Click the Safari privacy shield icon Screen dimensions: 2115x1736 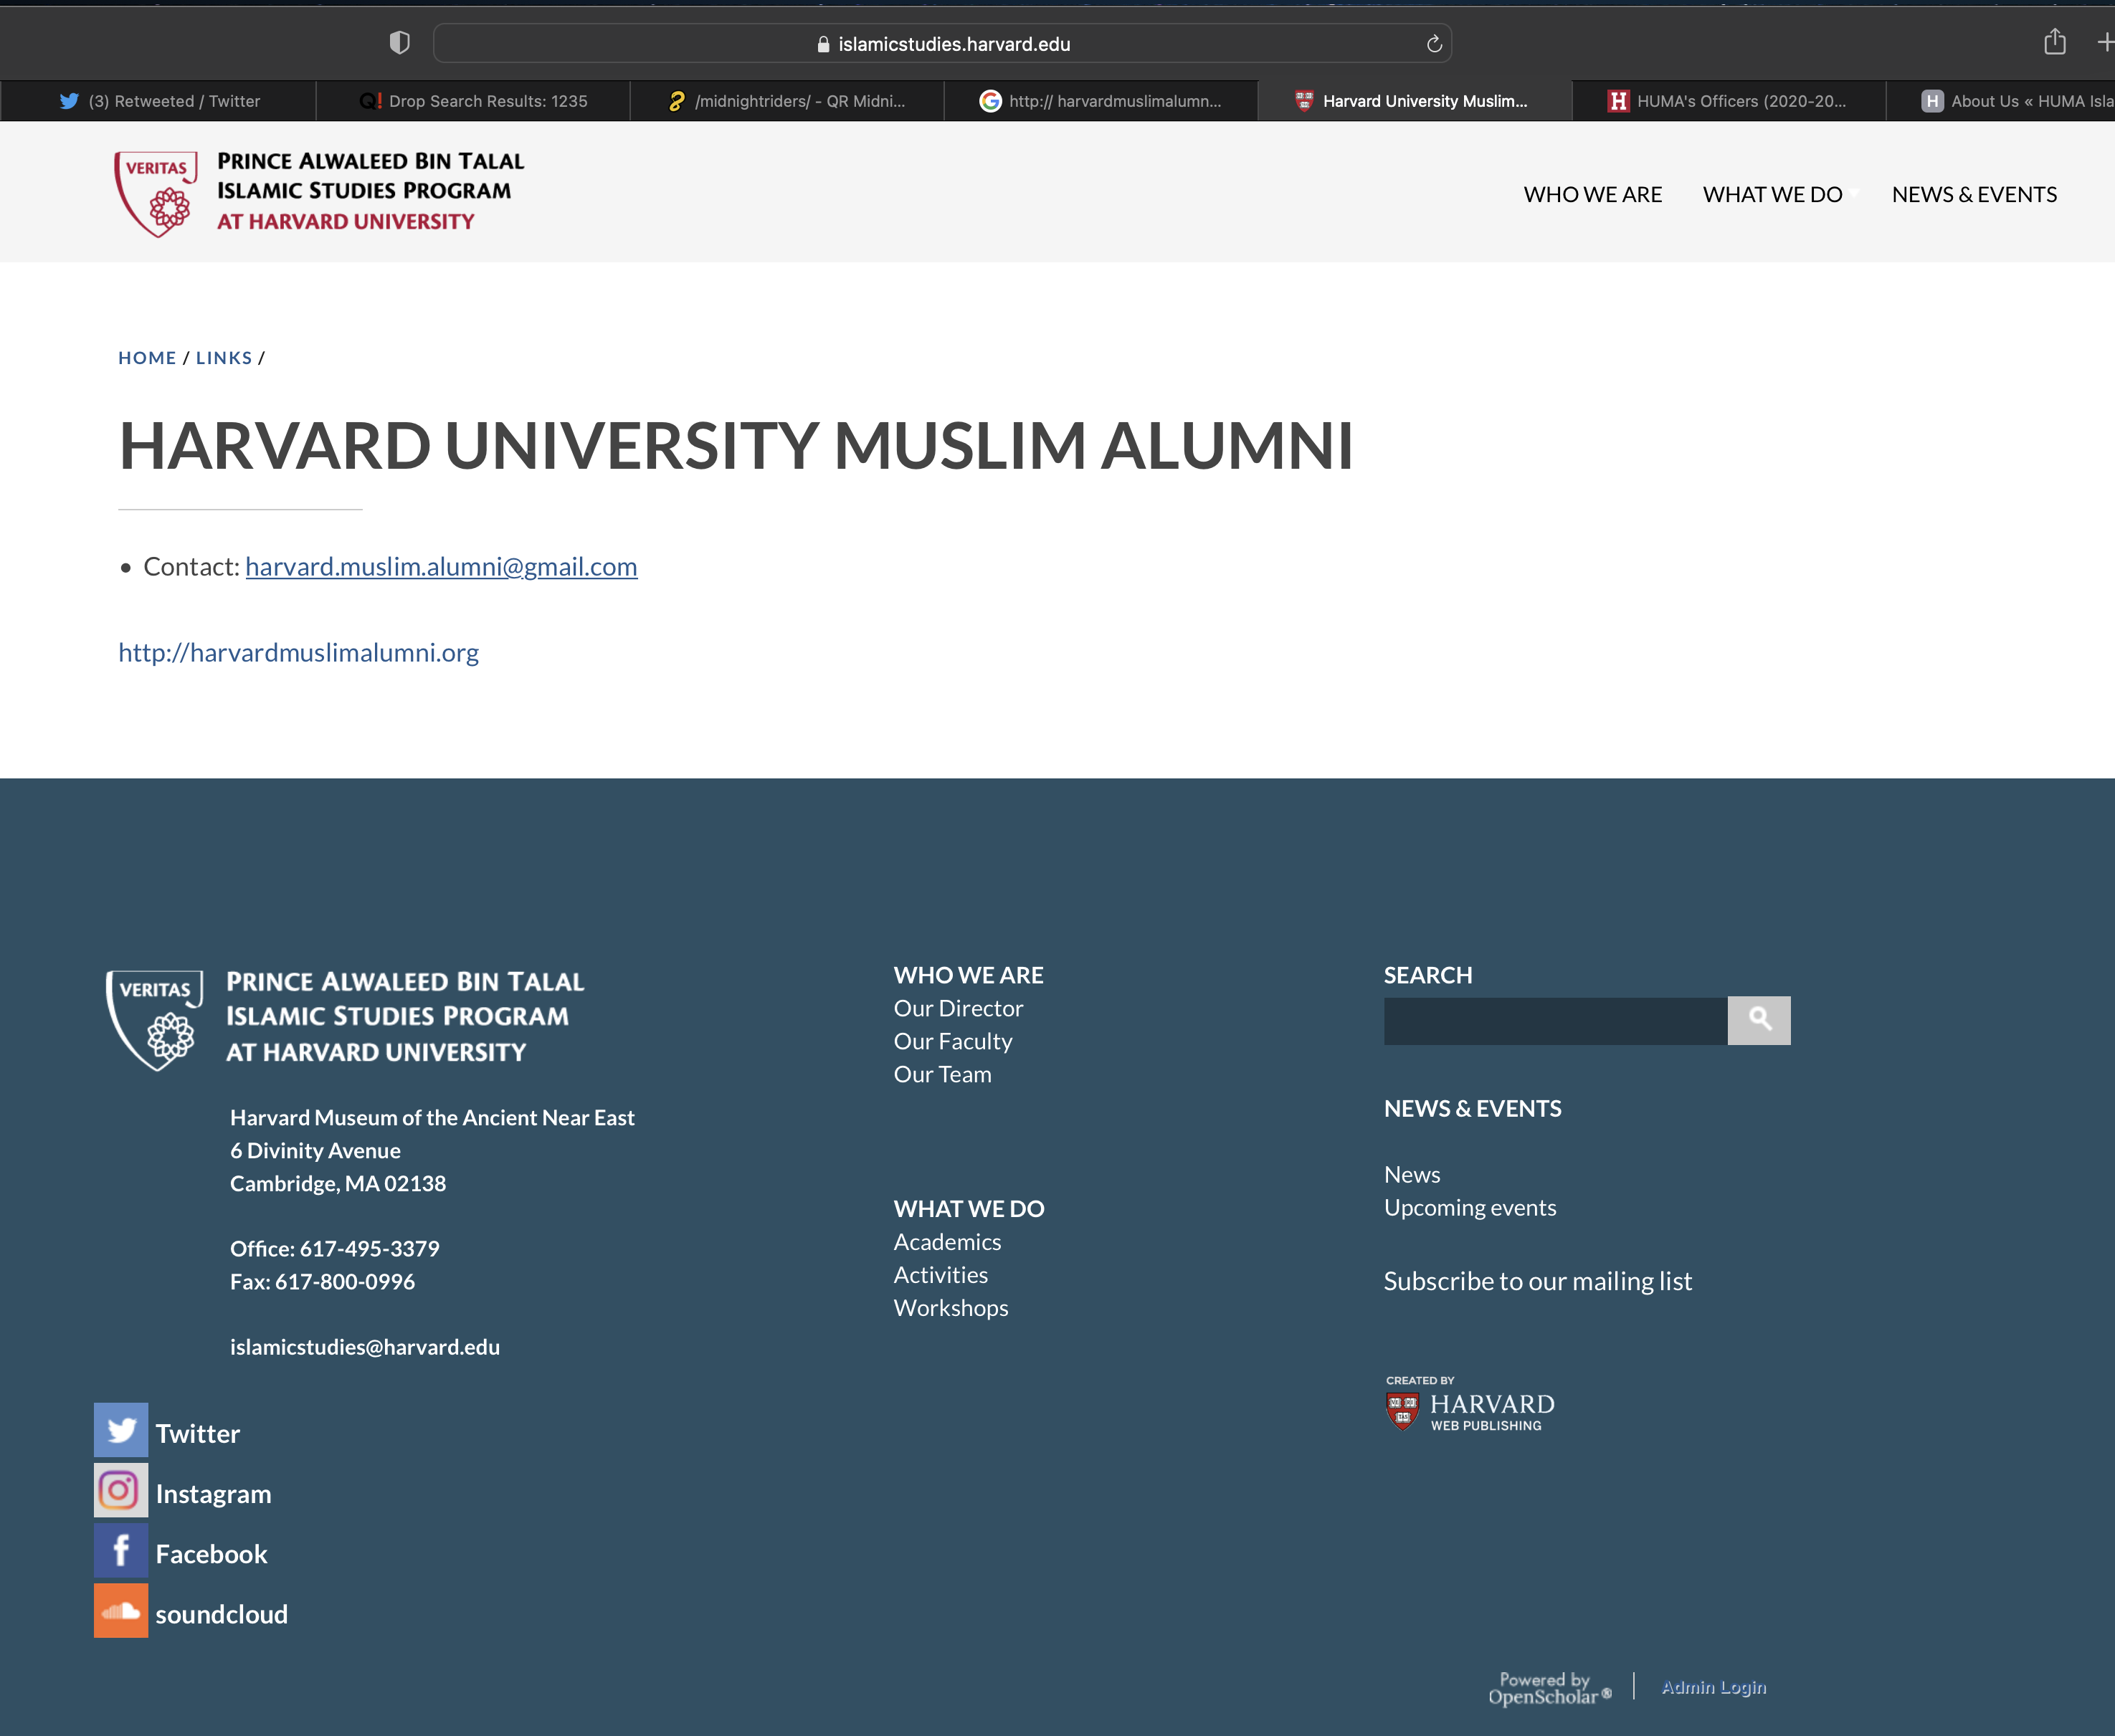tap(399, 43)
